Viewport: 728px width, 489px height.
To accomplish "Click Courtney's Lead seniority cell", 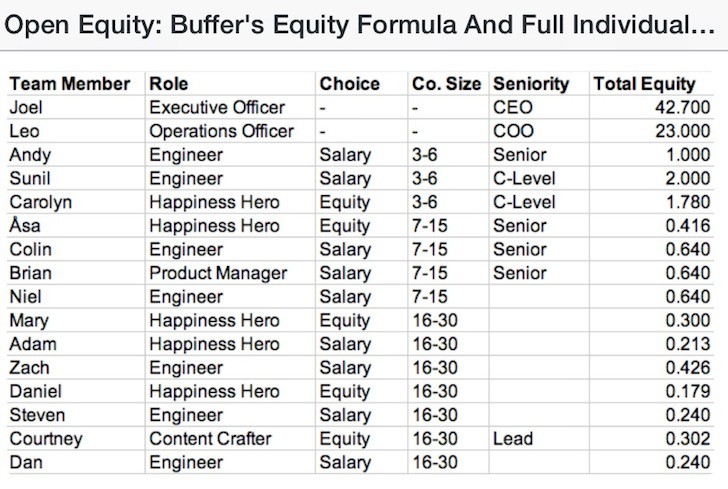I will coord(512,439).
